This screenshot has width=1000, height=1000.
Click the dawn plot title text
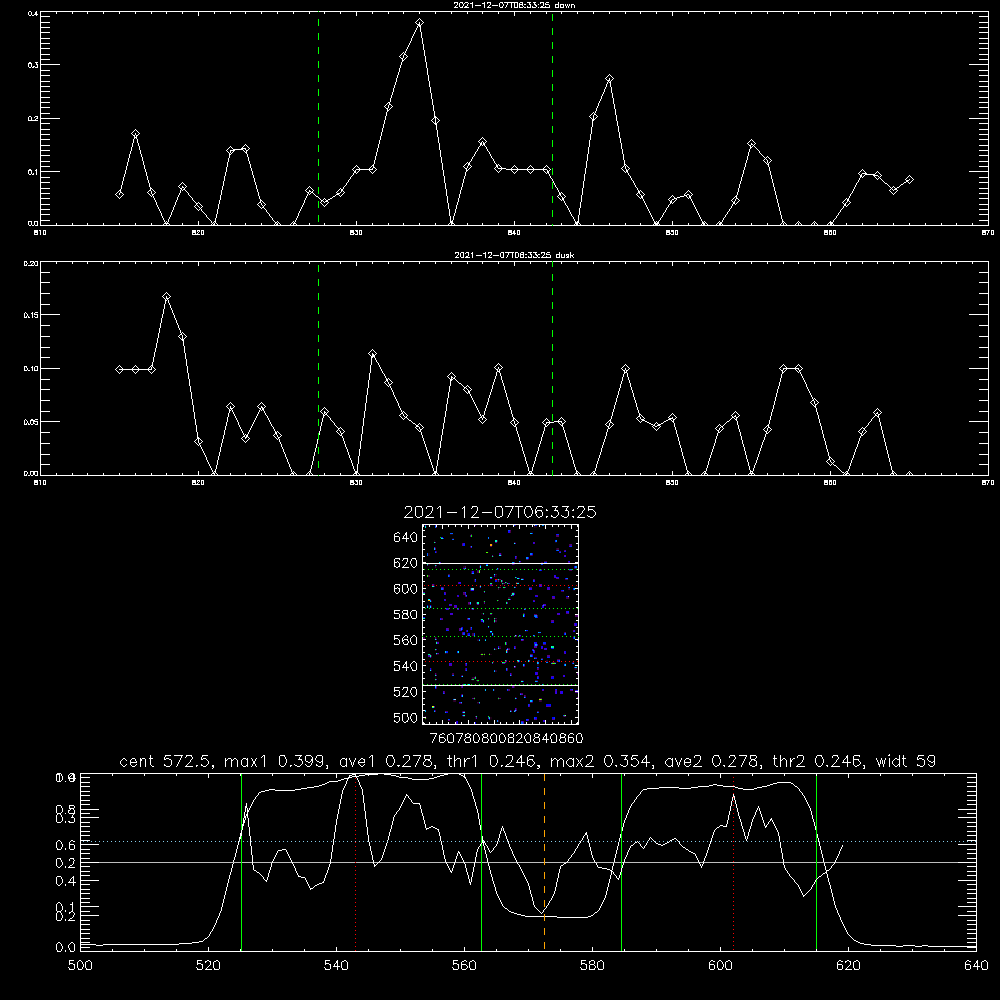514,5
